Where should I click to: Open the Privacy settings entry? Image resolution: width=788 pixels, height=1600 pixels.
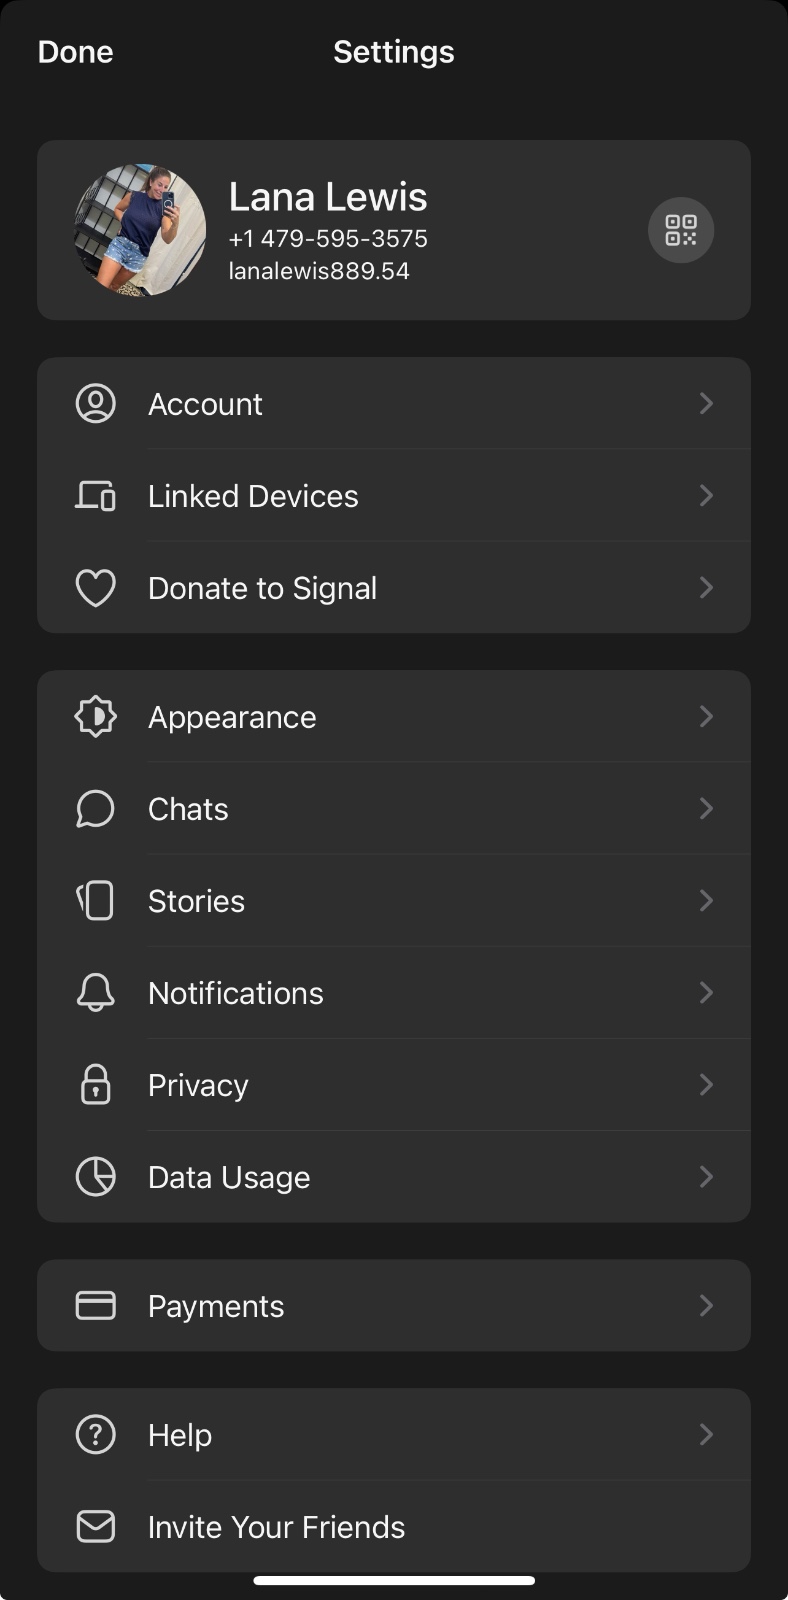394,1085
